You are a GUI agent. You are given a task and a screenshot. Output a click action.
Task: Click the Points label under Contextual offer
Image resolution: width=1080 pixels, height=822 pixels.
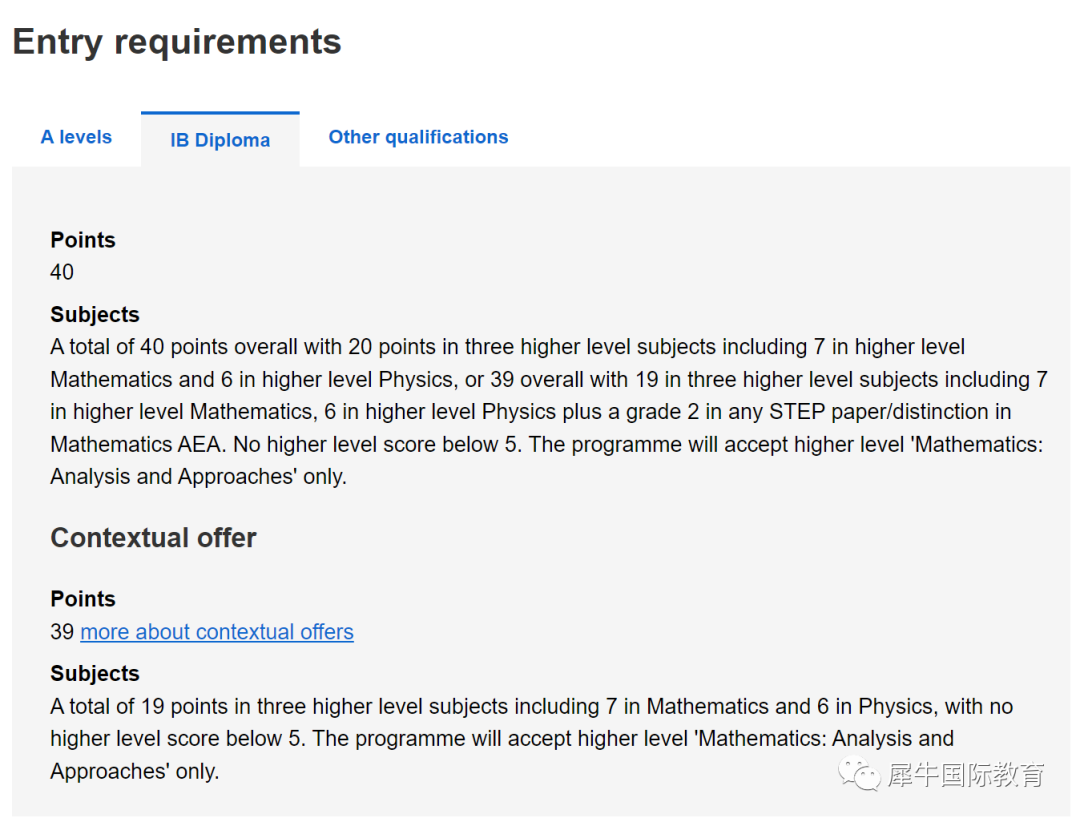coord(83,599)
